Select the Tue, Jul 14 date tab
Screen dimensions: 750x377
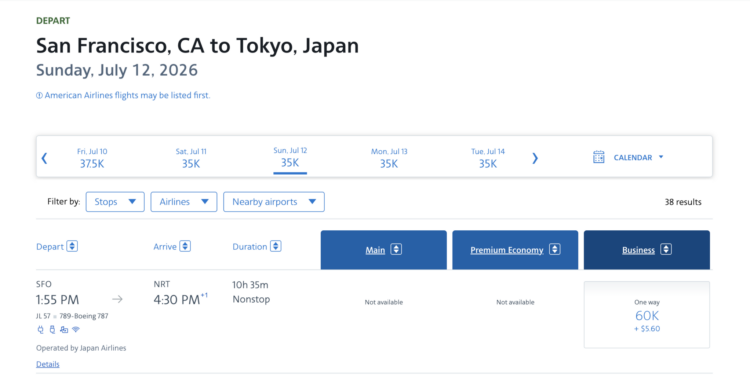[x=488, y=158]
